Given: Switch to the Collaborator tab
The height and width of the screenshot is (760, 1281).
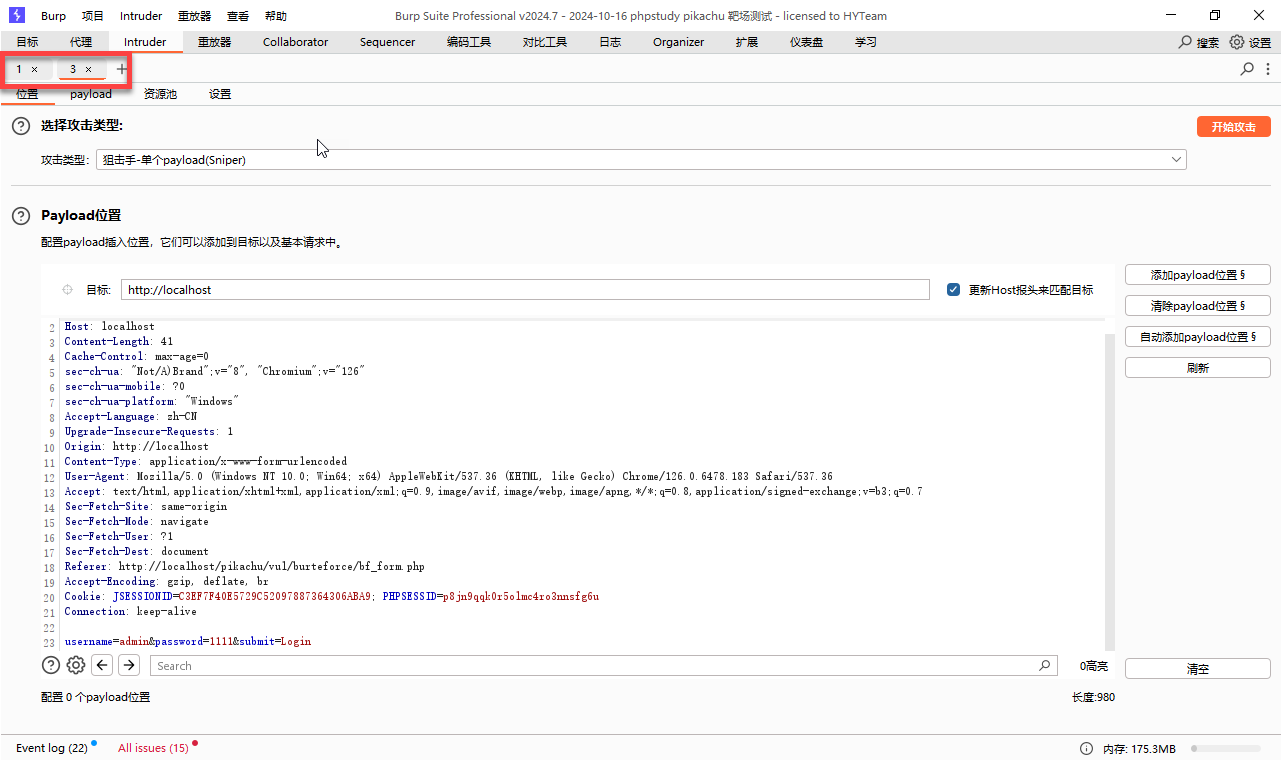Looking at the screenshot, I should tap(295, 42).
